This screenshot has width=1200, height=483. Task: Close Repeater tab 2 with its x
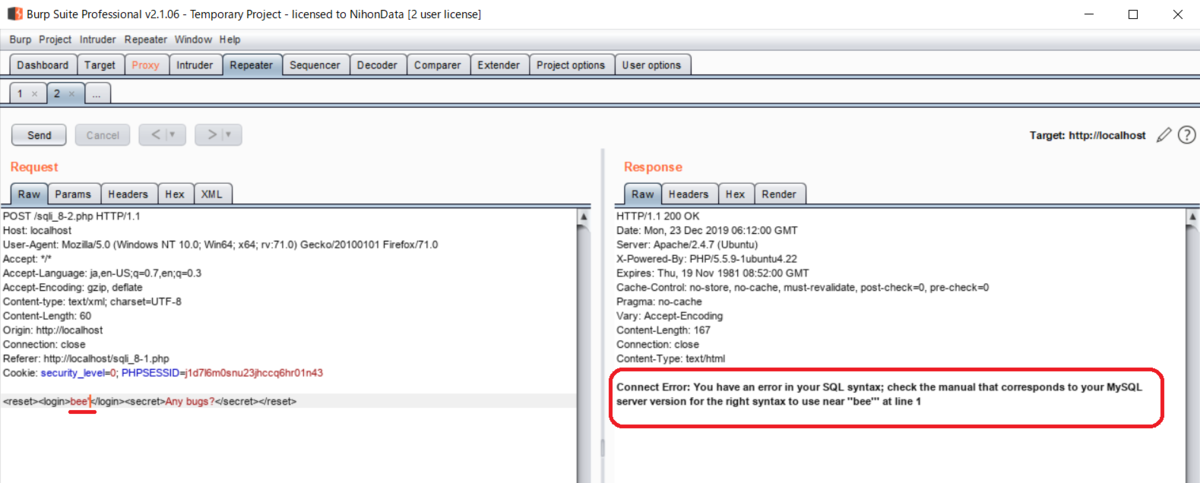(x=72, y=93)
